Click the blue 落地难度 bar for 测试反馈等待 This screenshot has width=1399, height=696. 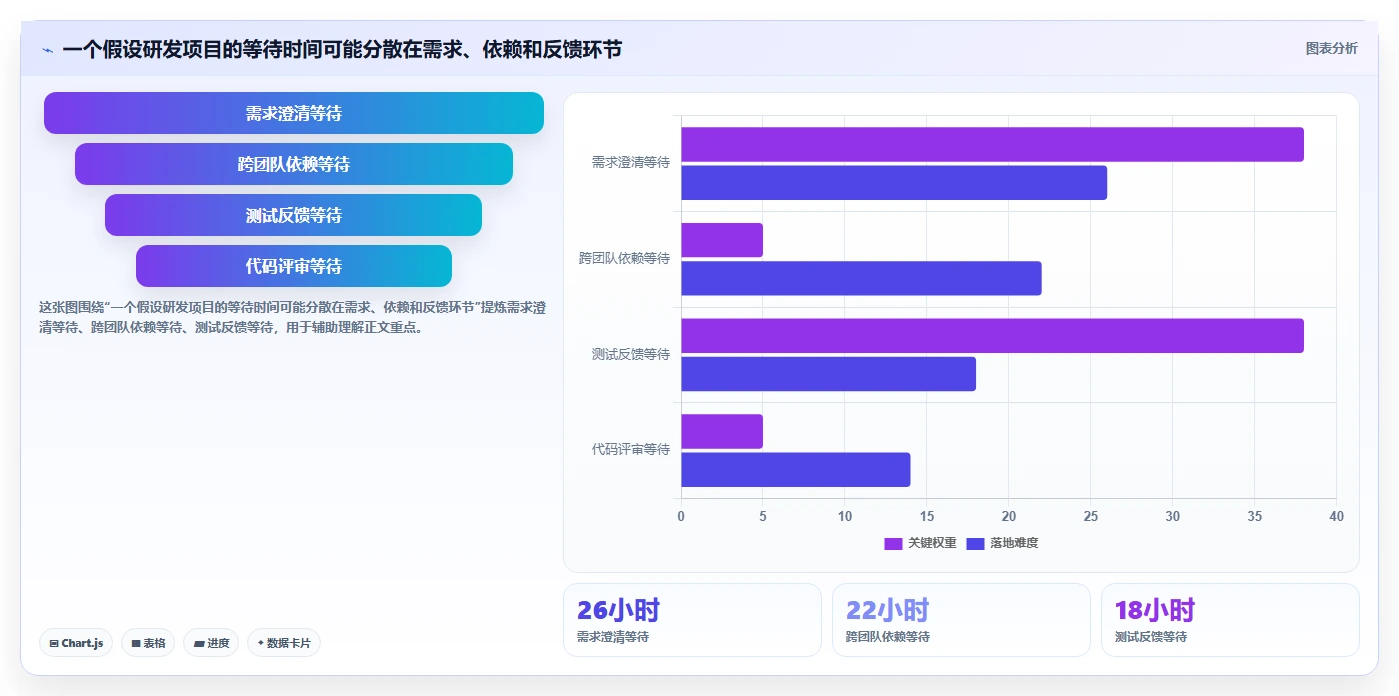828,373
